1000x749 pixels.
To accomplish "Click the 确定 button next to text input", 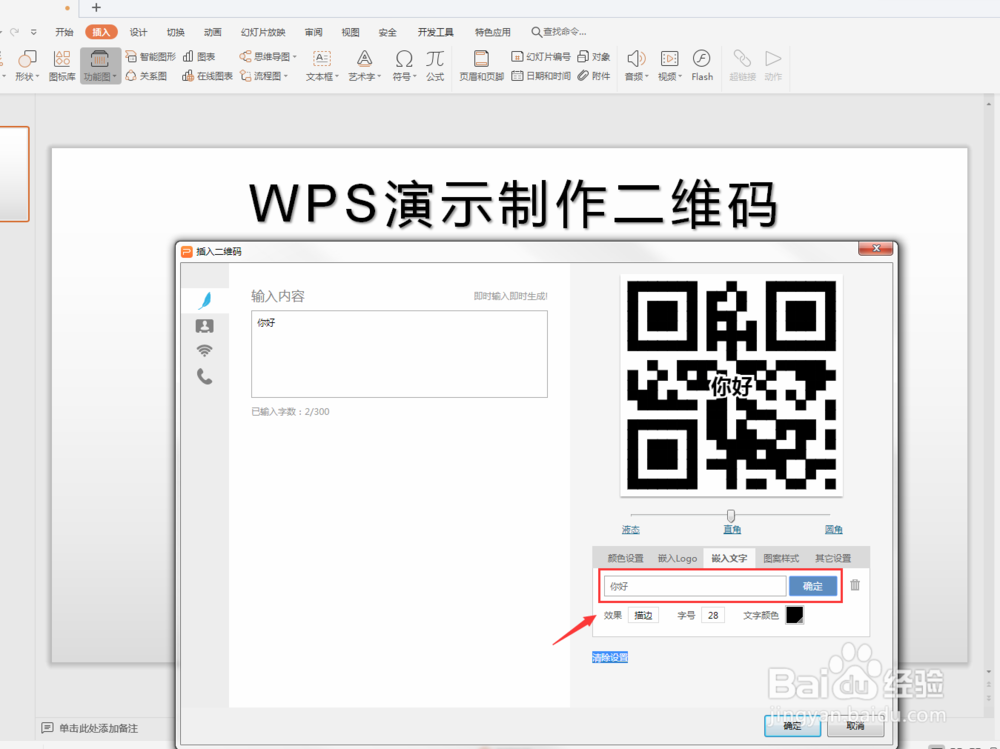I will coord(813,586).
